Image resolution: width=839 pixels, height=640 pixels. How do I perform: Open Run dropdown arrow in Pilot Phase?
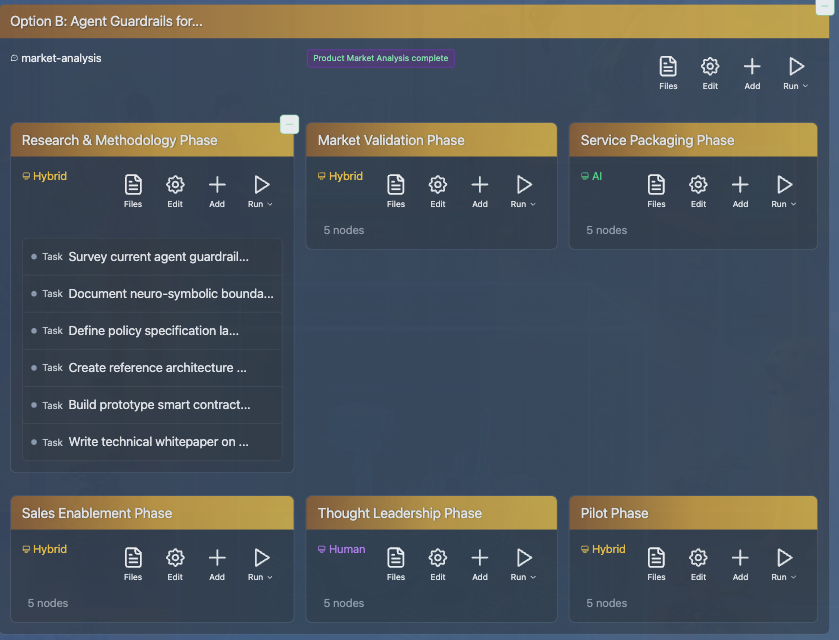pos(794,577)
